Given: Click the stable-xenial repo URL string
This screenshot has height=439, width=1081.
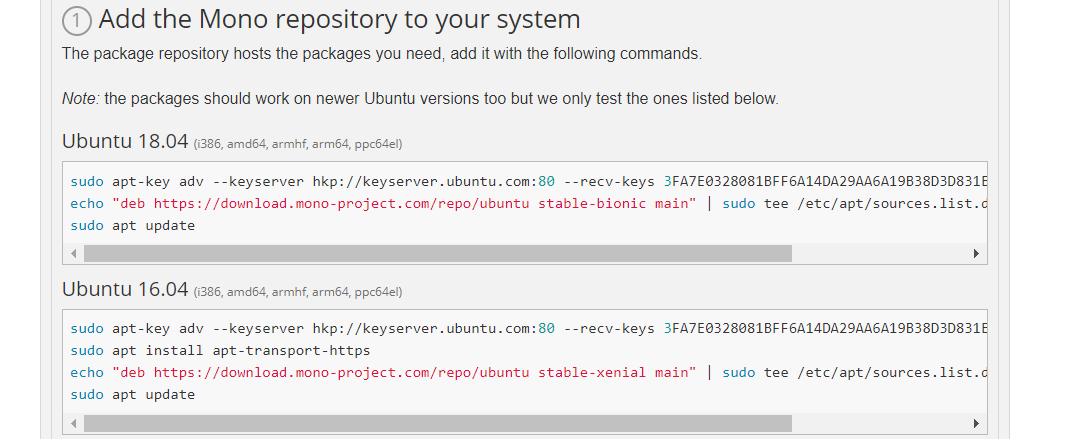Looking at the screenshot, I should (x=405, y=373).
